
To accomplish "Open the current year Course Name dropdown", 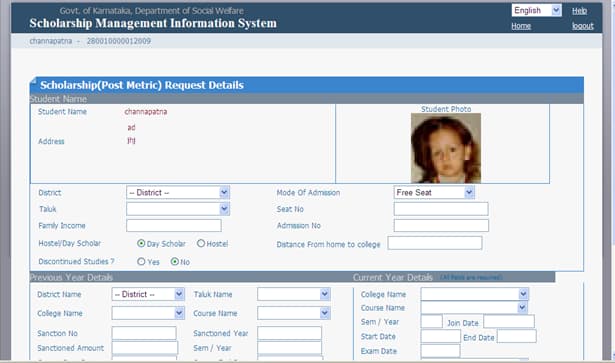I will pyautogui.click(x=474, y=307).
